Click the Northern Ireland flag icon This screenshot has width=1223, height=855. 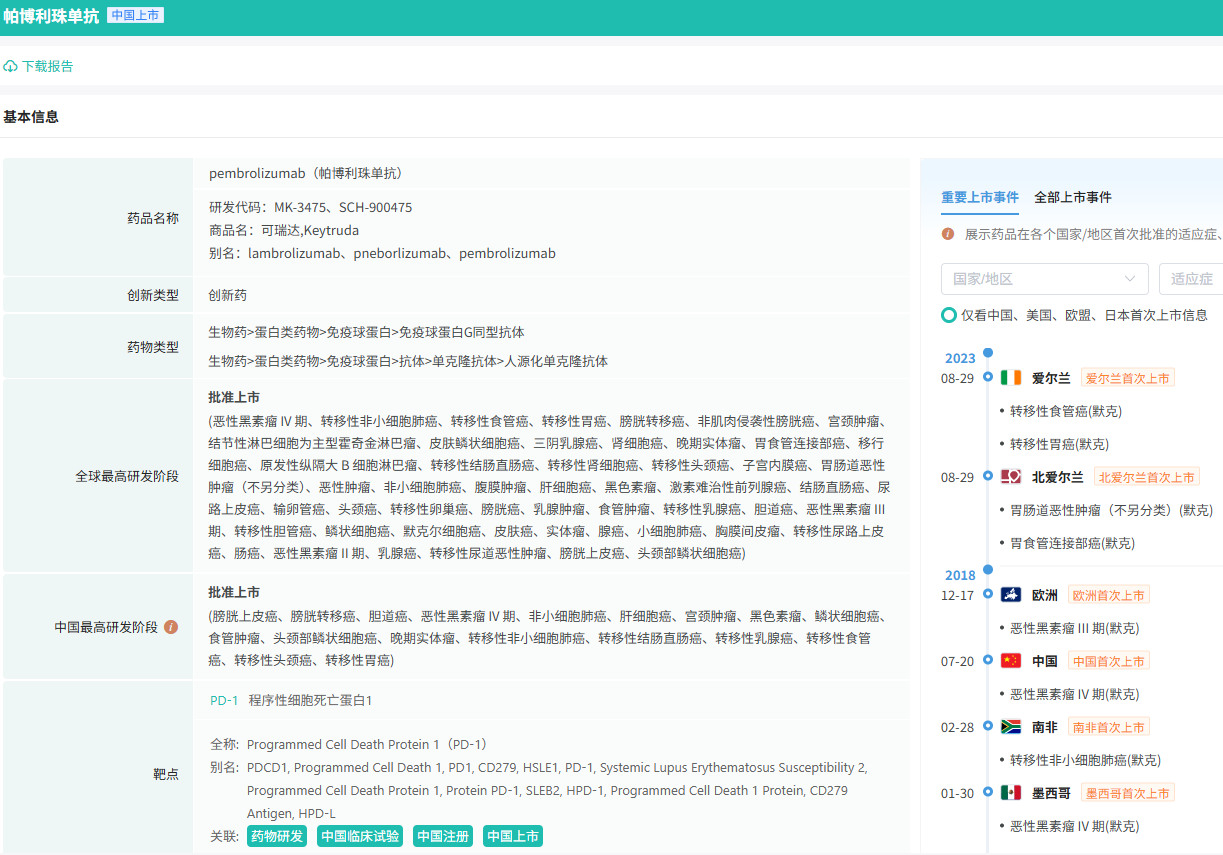pos(1011,477)
